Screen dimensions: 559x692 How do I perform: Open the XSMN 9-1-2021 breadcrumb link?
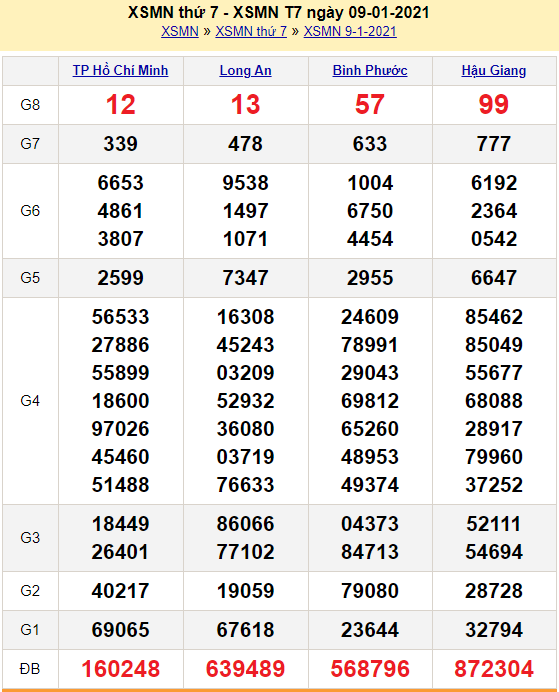pos(350,32)
